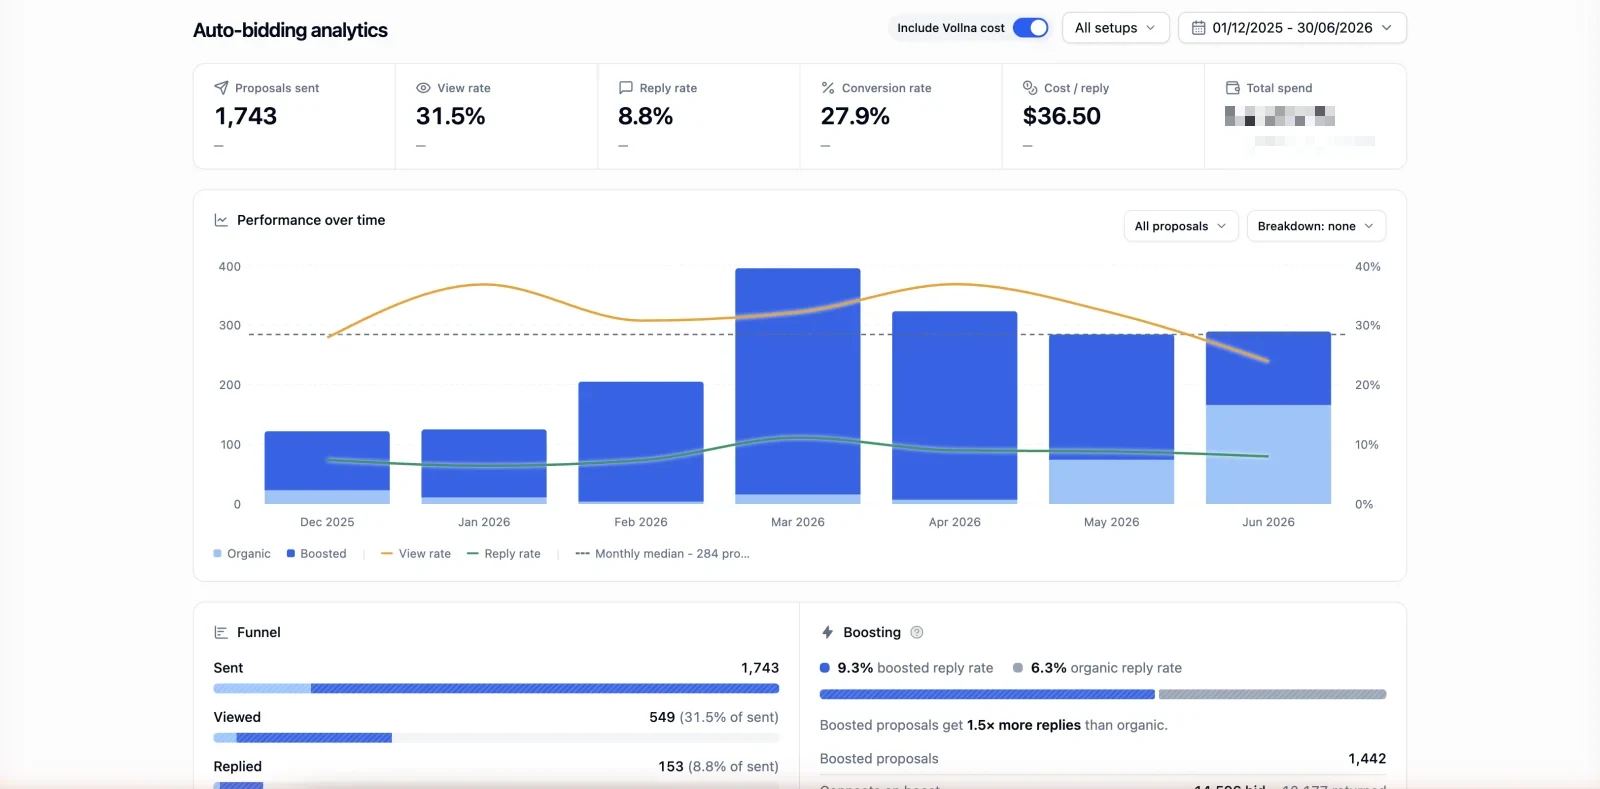Screen dimensions: 1600x789
Task: Click the Cost / reply coins icon
Action: click(x=1030, y=88)
